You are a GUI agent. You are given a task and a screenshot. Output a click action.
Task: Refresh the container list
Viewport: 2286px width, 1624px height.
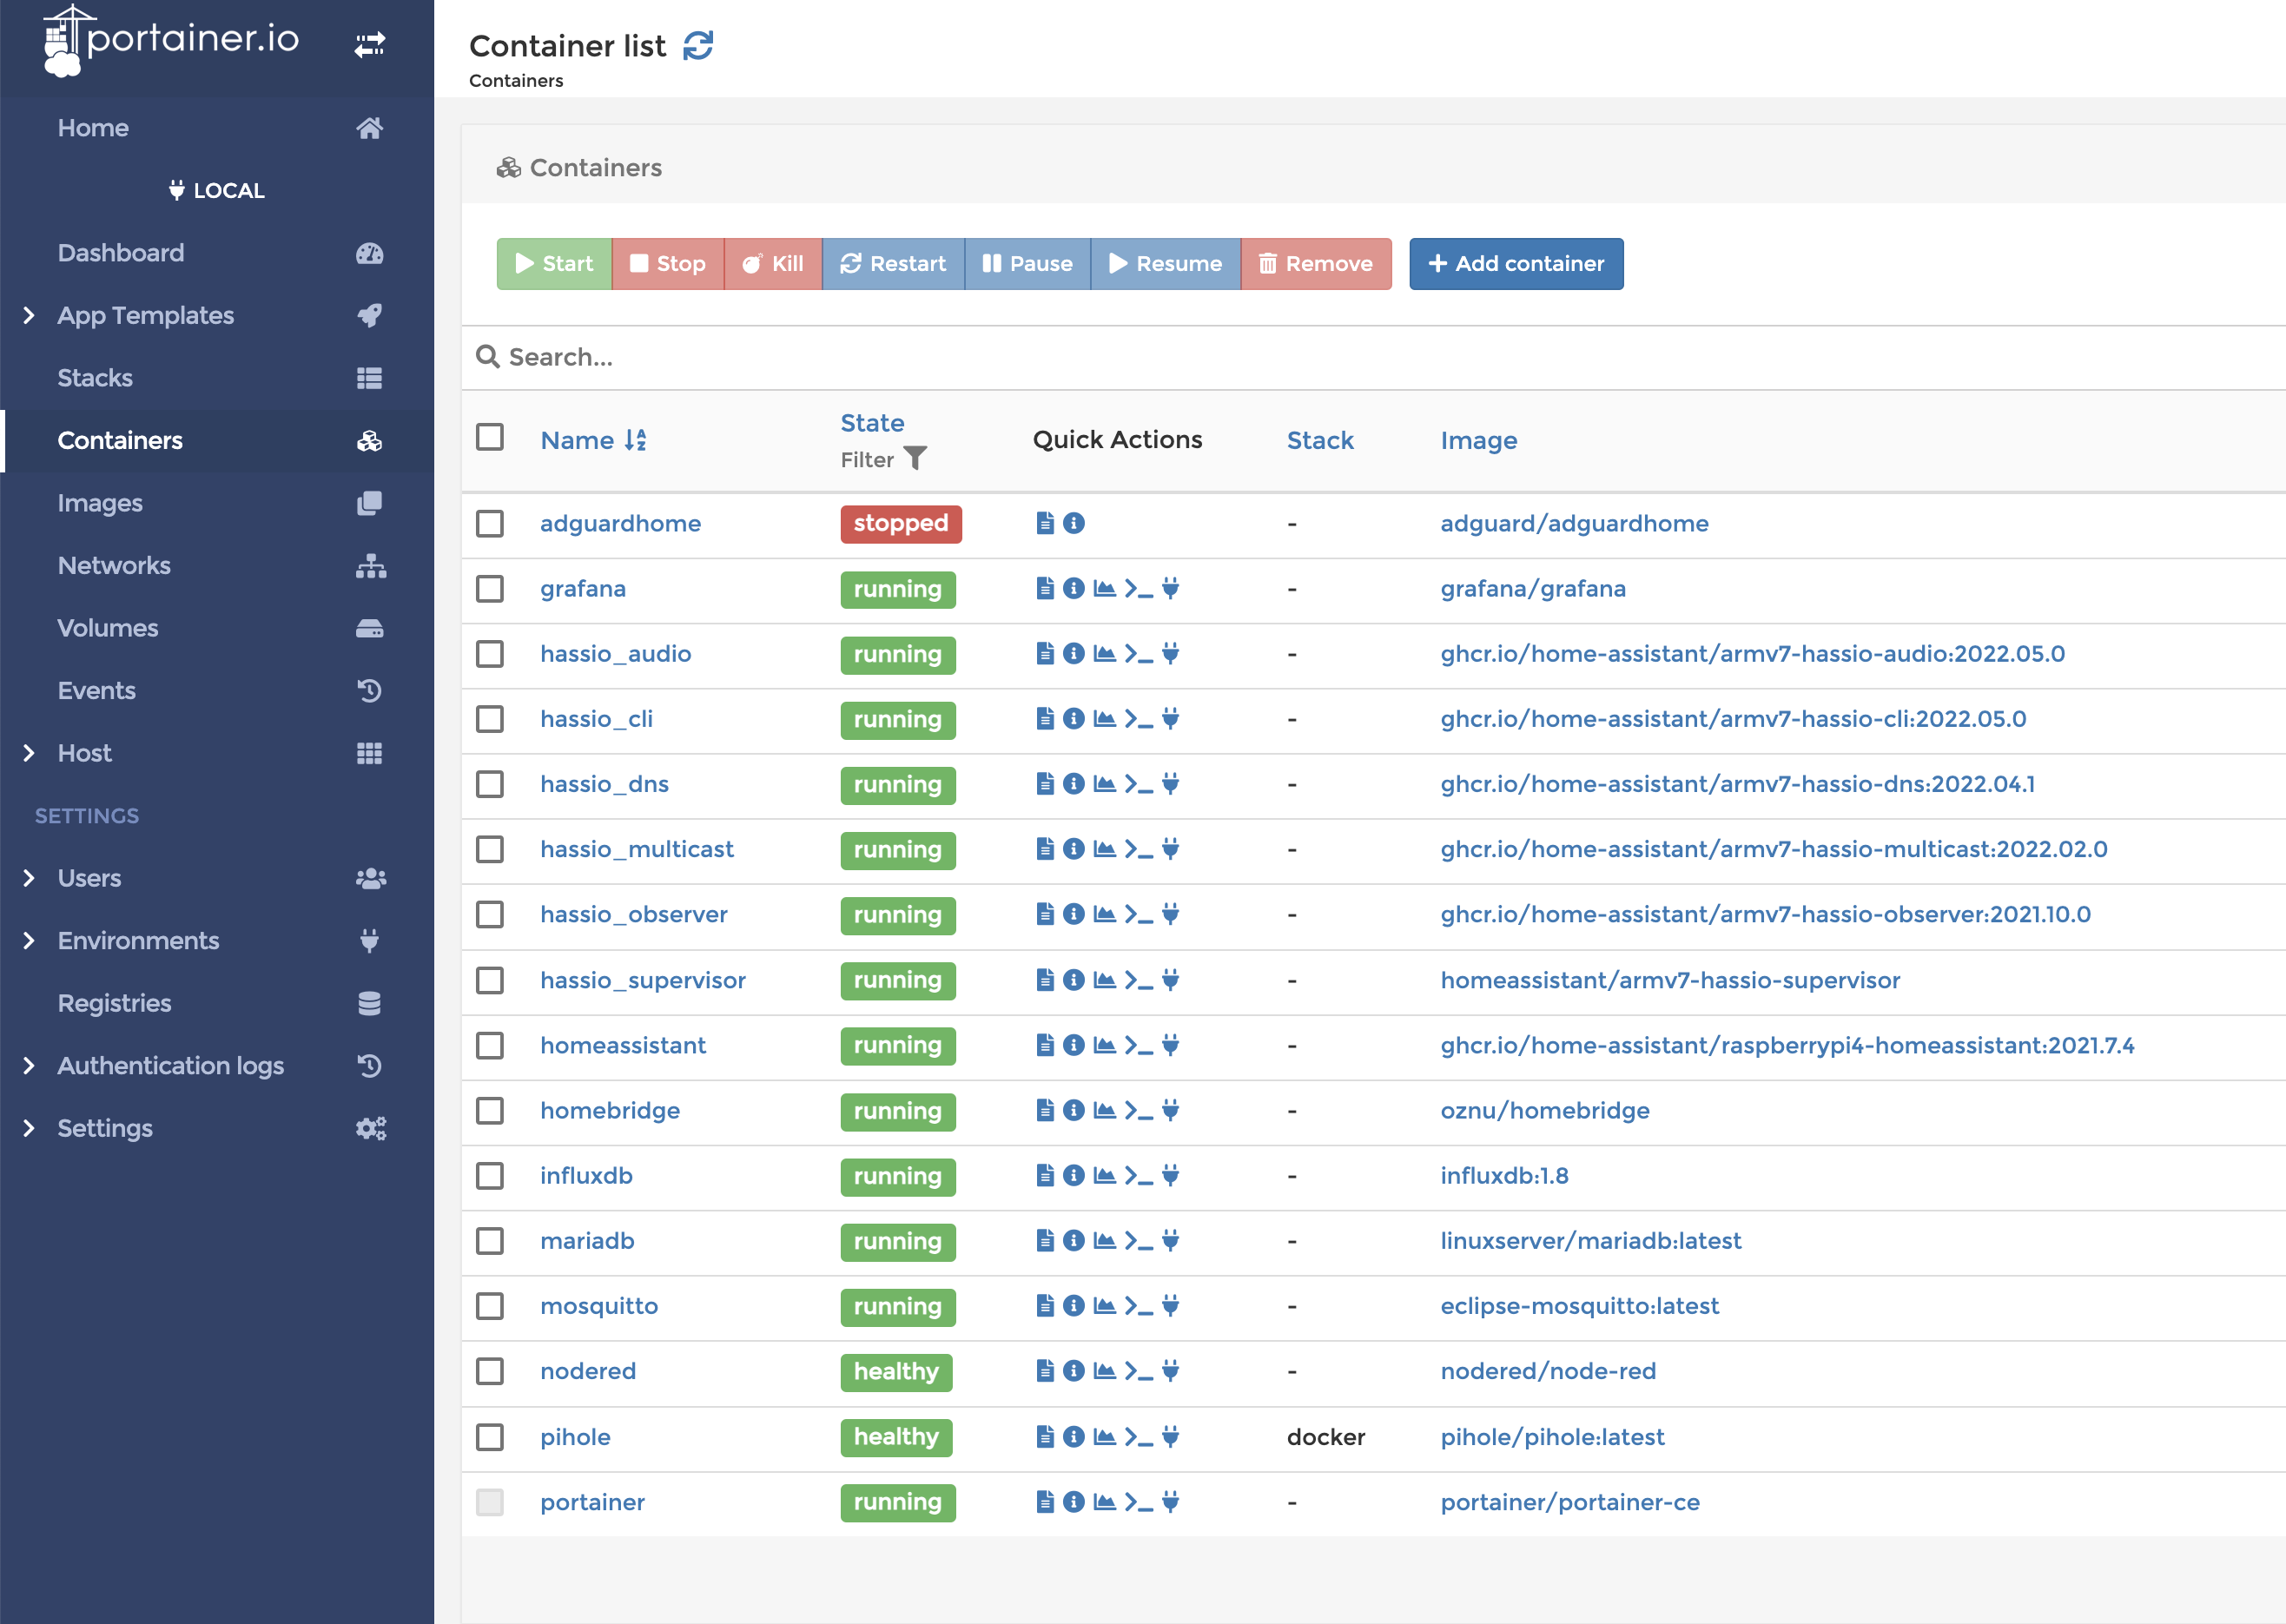click(x=698, y=45)
